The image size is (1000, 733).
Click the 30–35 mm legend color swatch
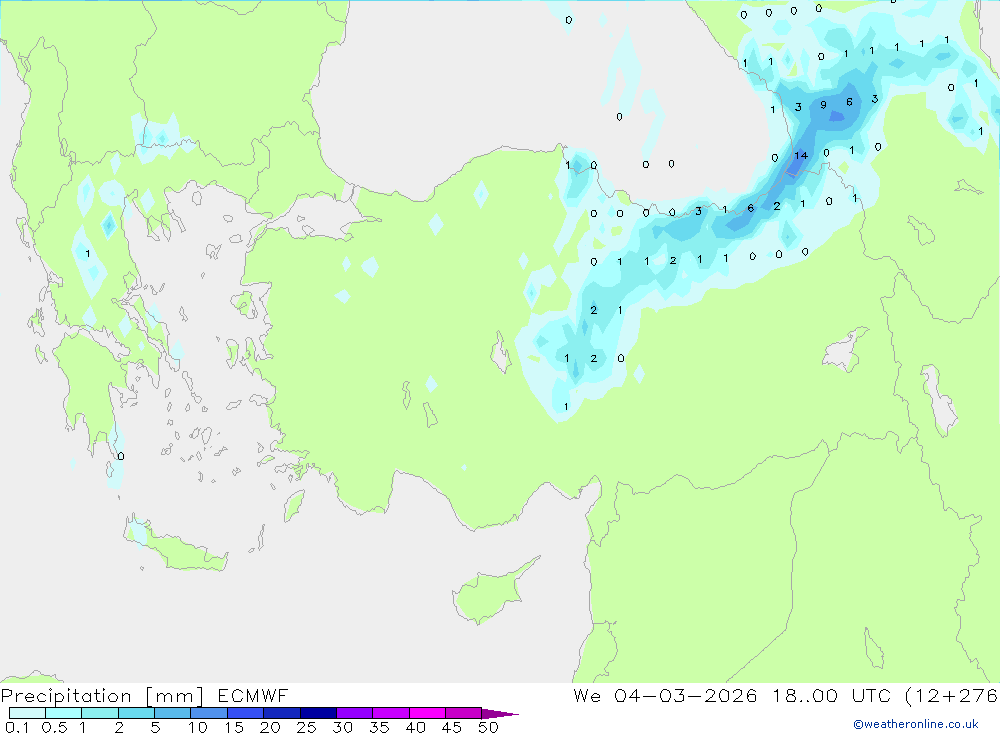coord(355,713)
